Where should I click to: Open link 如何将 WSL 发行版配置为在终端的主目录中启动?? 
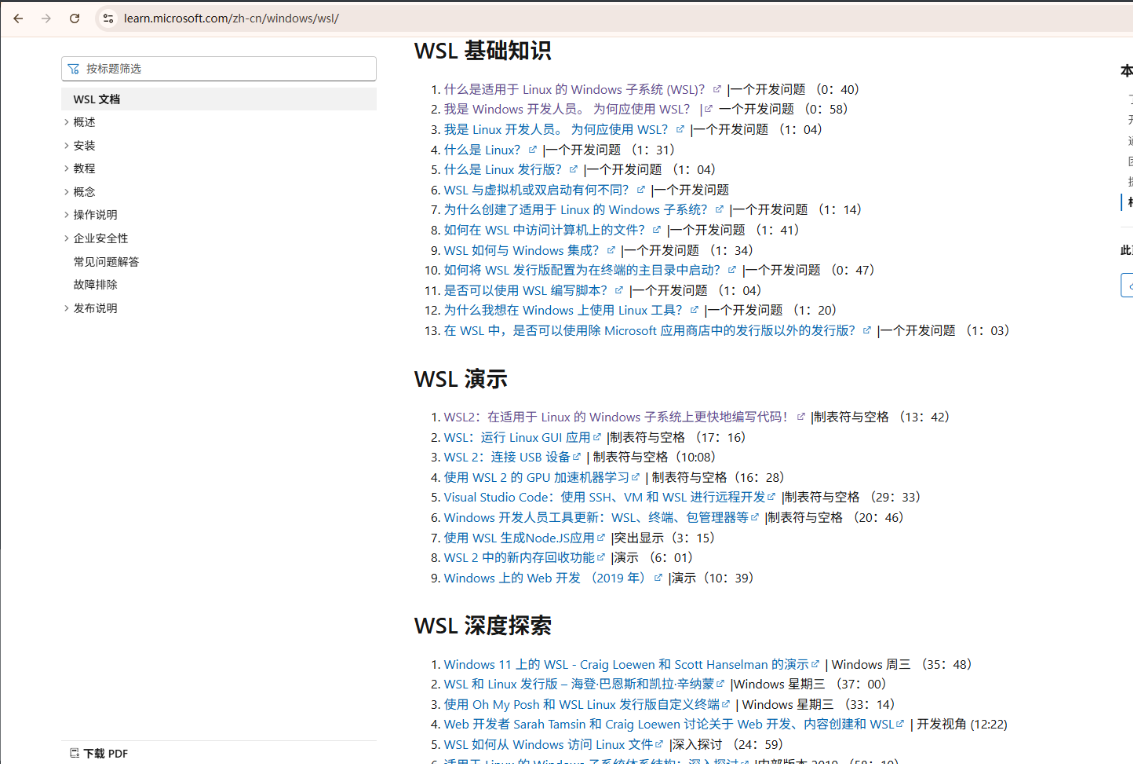(x=582, y=270)
